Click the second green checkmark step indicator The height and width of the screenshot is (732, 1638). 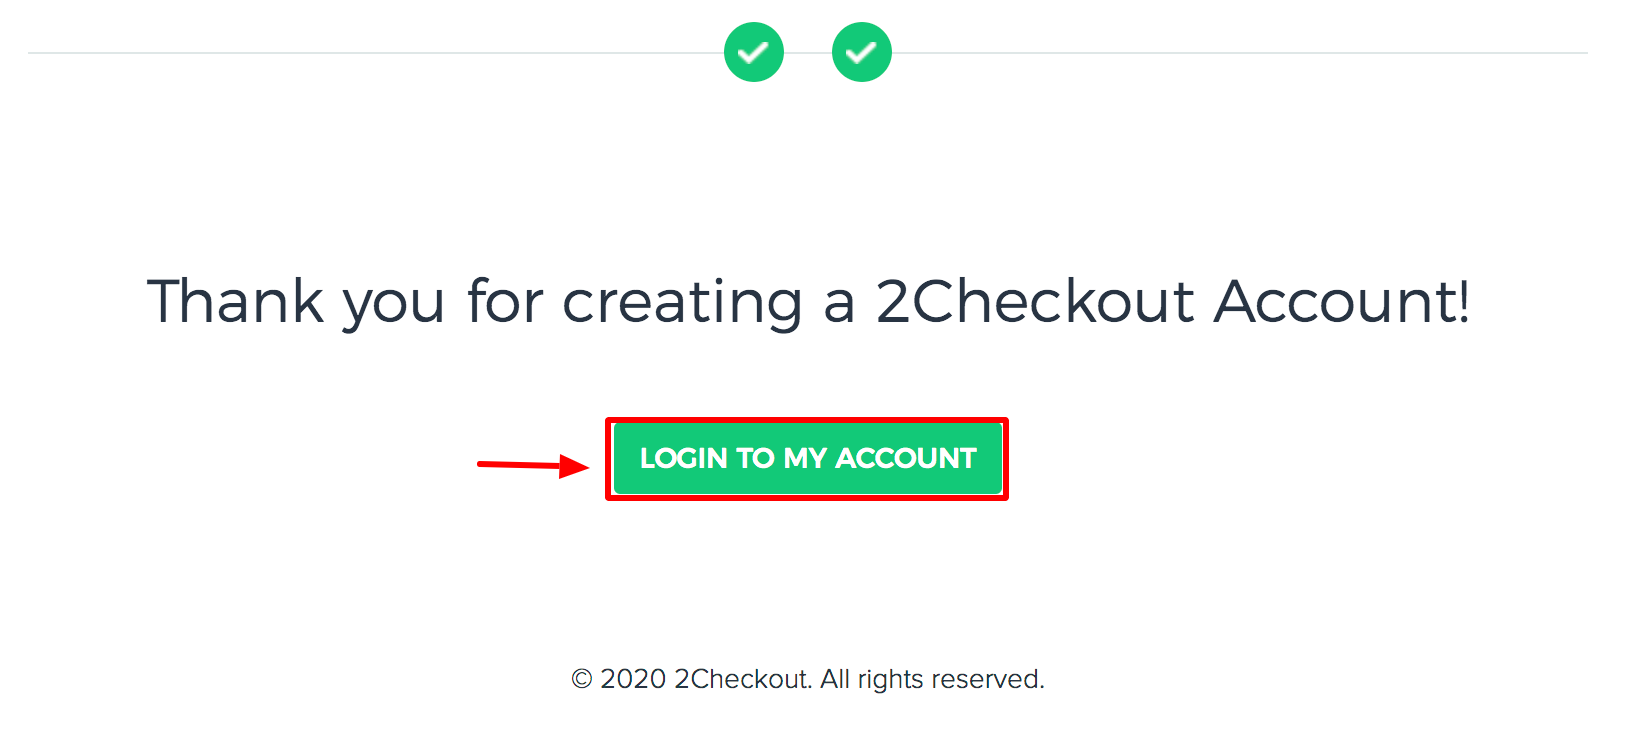point(861,51)
